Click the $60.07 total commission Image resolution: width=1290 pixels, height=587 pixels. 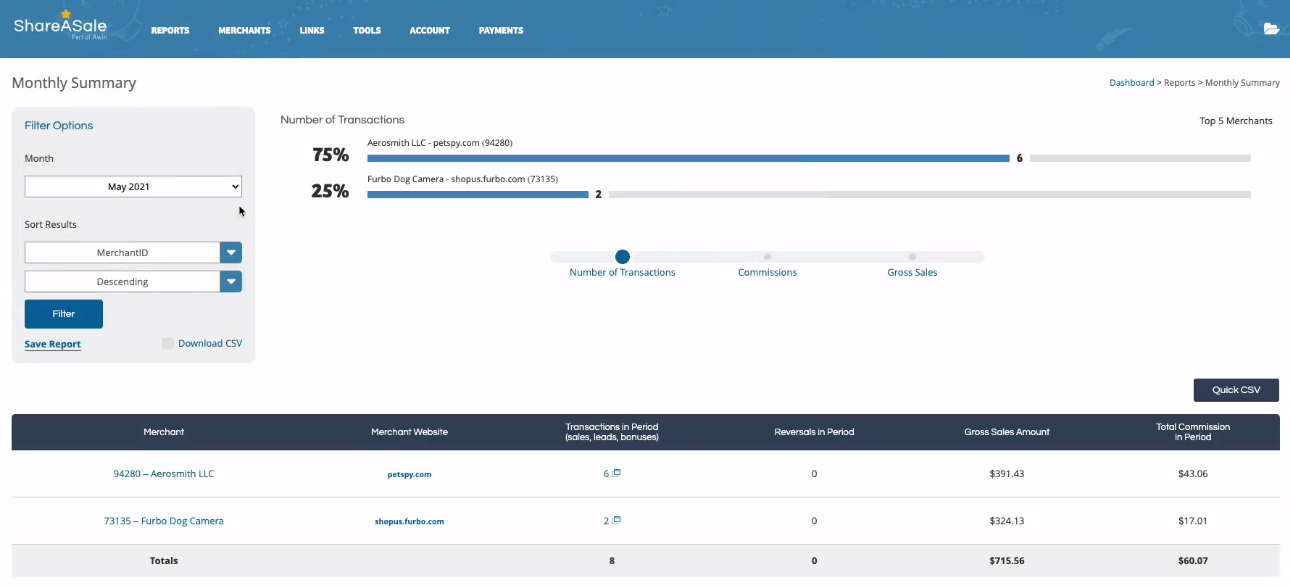[x=1193, y=561]
